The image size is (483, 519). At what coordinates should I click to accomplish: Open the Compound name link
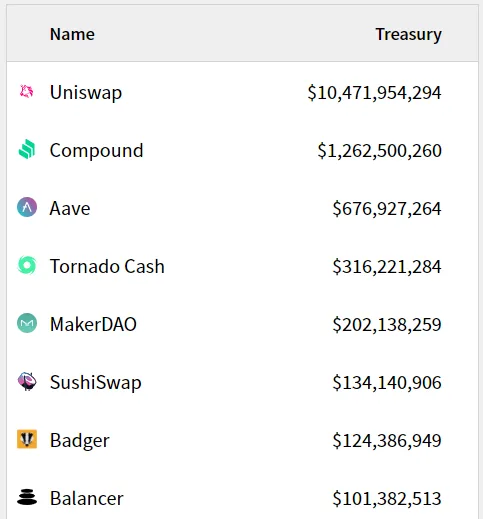97,150
